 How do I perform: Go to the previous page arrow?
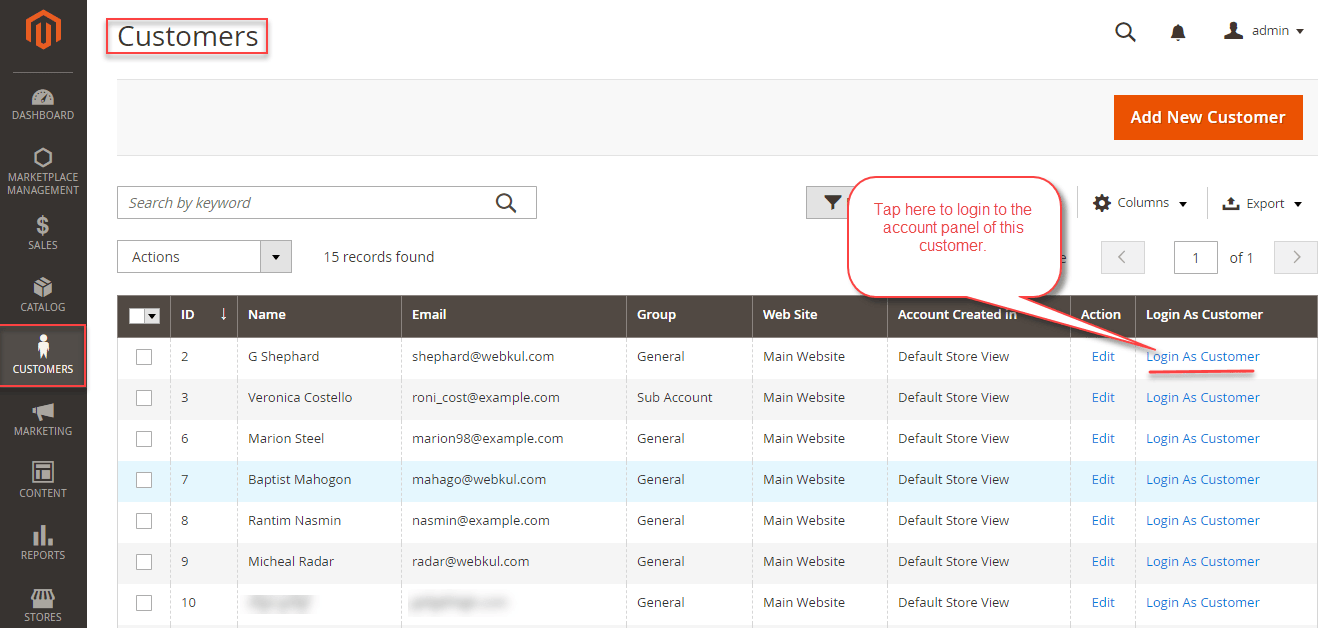click(x=1122, y=257)
